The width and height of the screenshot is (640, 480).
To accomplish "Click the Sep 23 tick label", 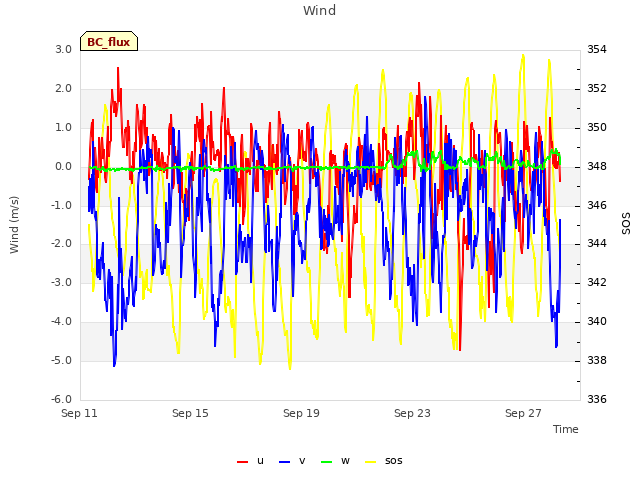I will pos(412,413).
